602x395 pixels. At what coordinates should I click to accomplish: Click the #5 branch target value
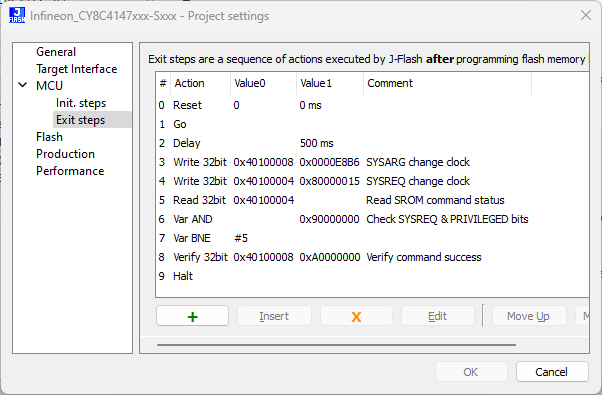coord(241,238)
